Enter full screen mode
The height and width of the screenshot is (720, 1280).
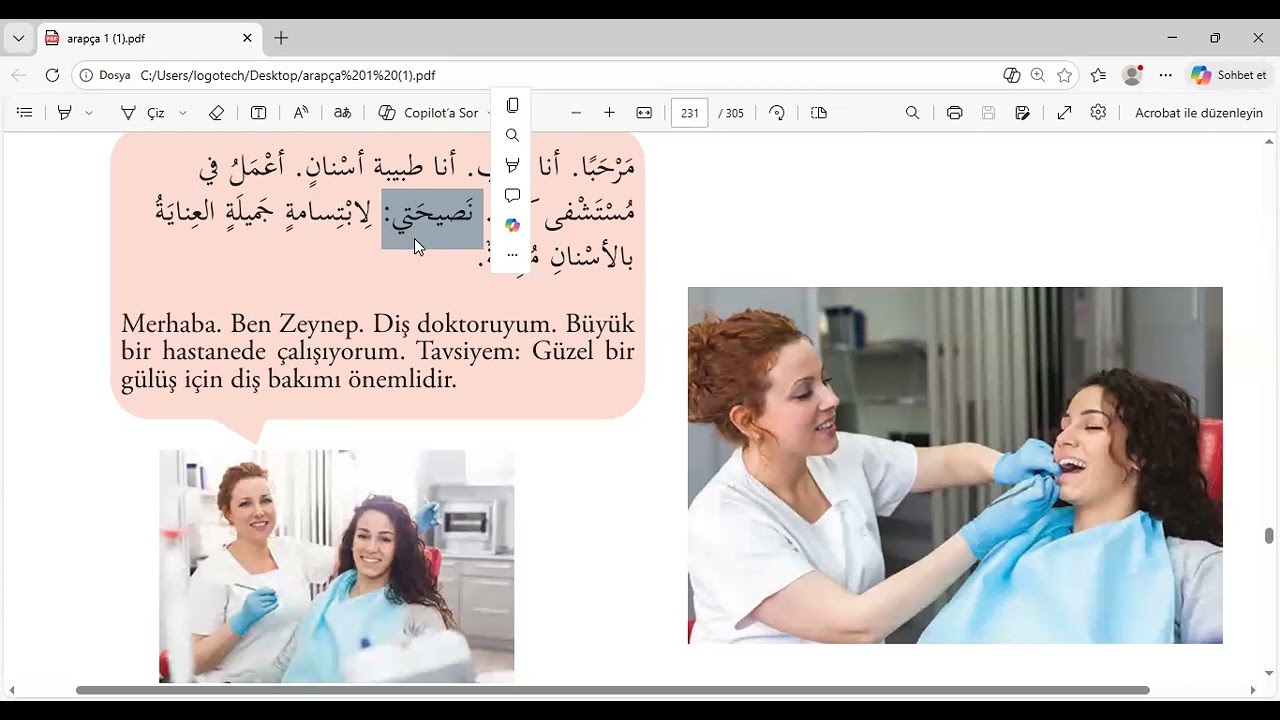[1065, 113]
